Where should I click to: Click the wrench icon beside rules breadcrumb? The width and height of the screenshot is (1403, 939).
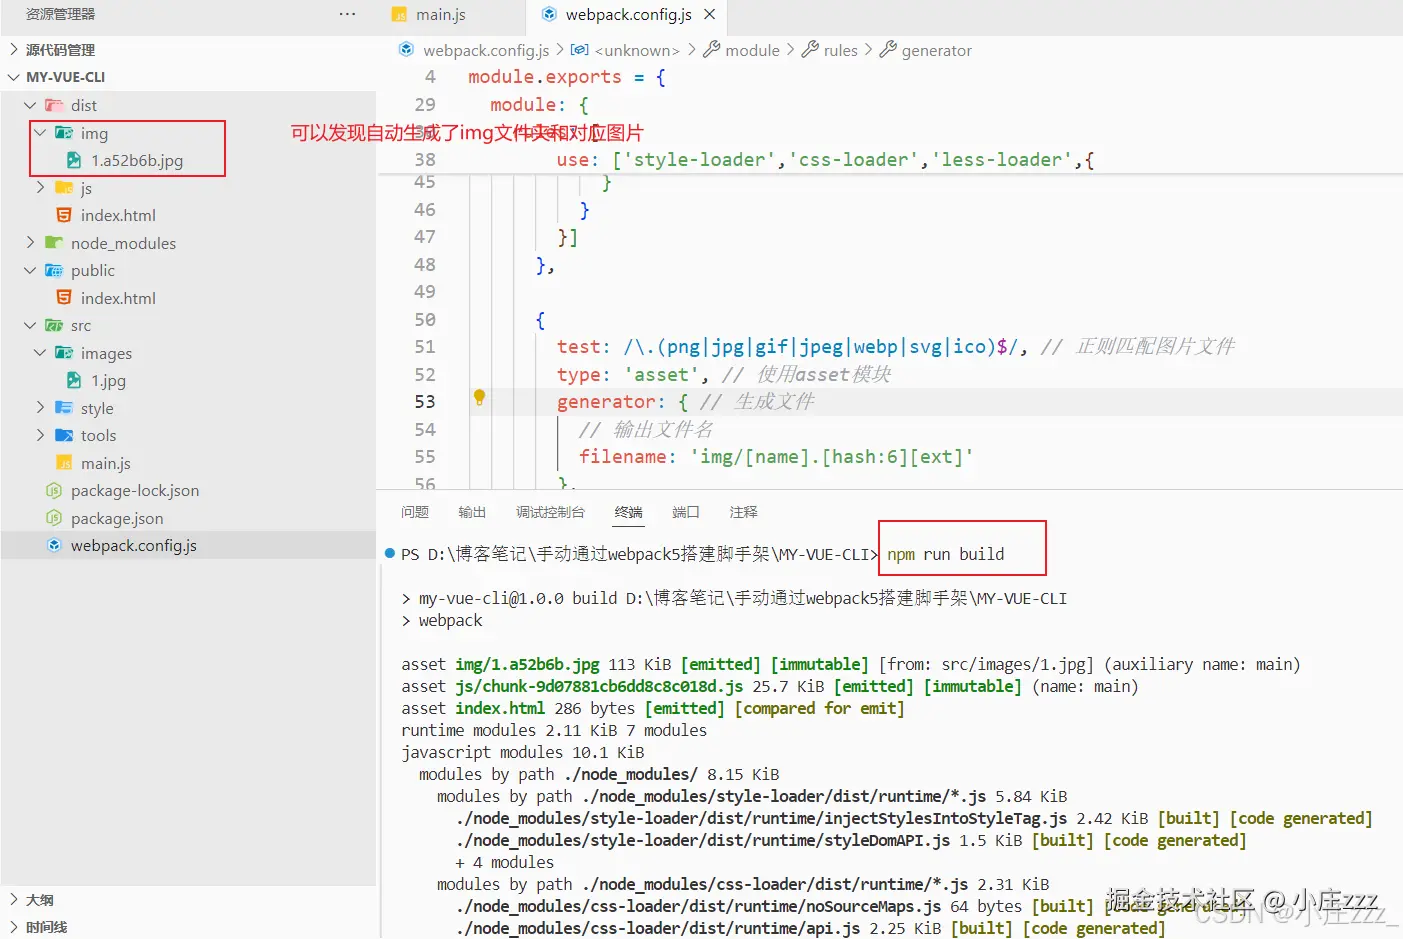(810, 49)
